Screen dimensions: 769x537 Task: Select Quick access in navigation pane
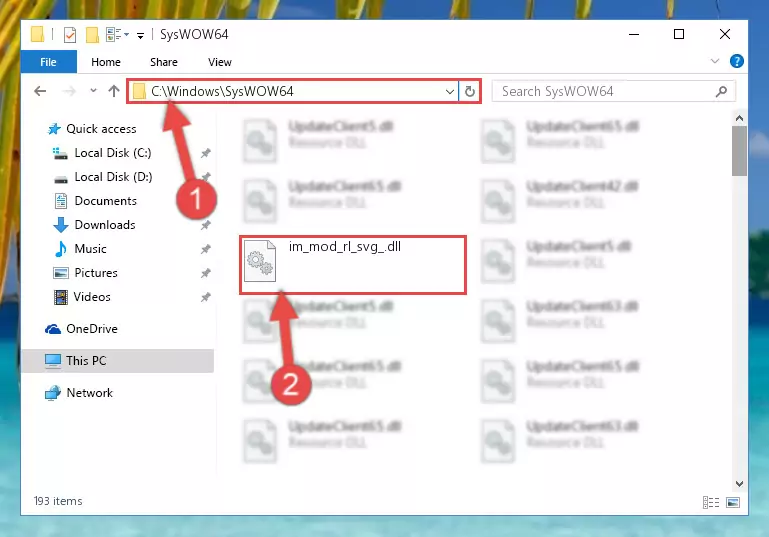(x=101, y=128)
